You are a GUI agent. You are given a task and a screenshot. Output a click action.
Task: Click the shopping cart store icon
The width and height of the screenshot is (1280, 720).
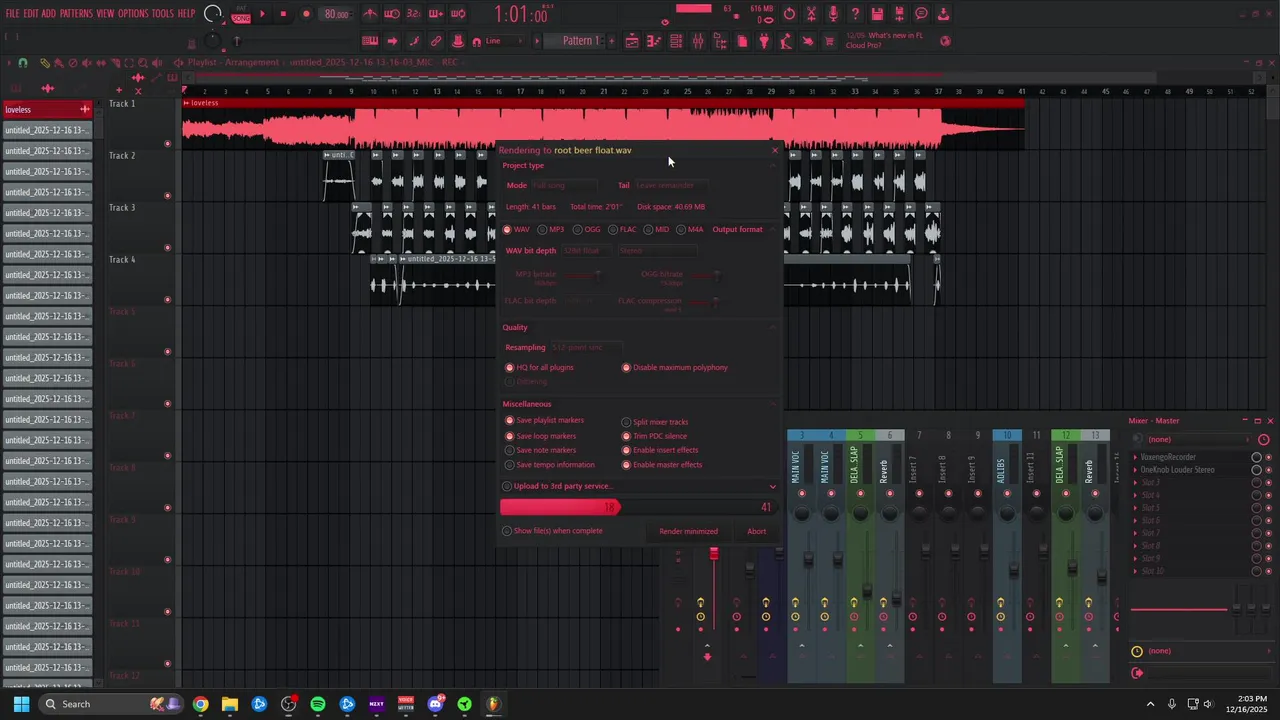pos(829,41)
